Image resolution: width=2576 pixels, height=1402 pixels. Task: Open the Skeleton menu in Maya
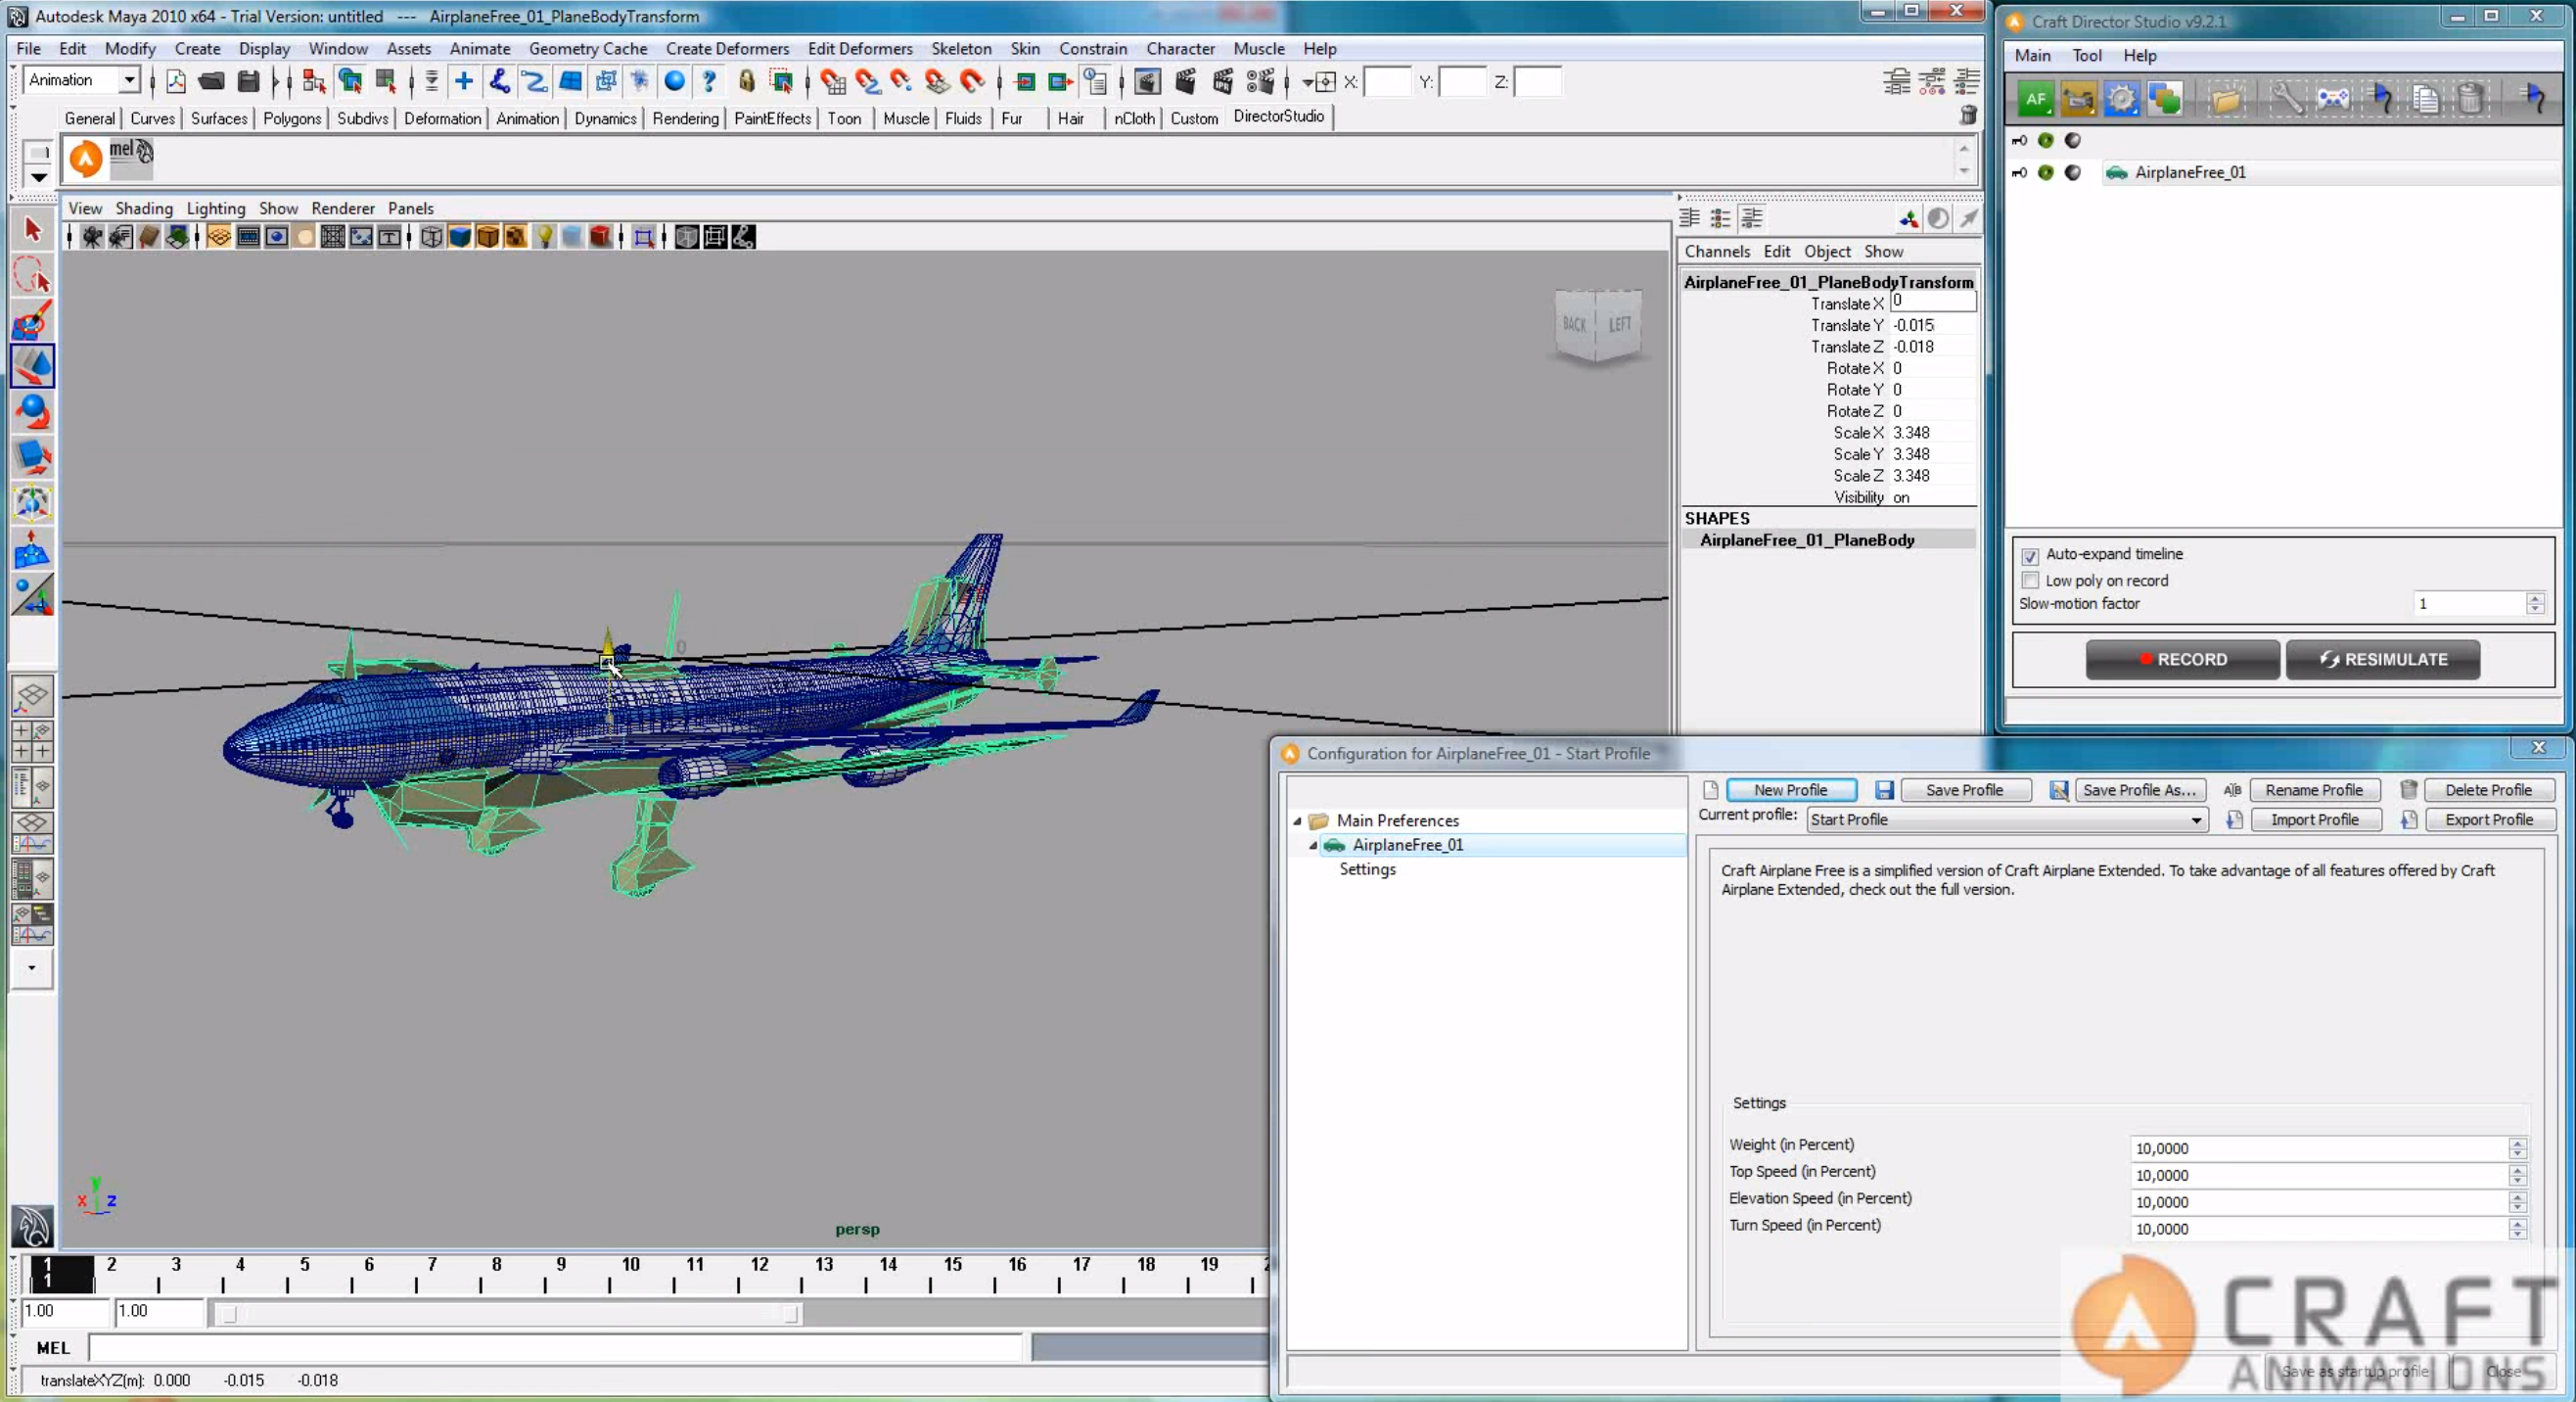[x=962, y=48]
